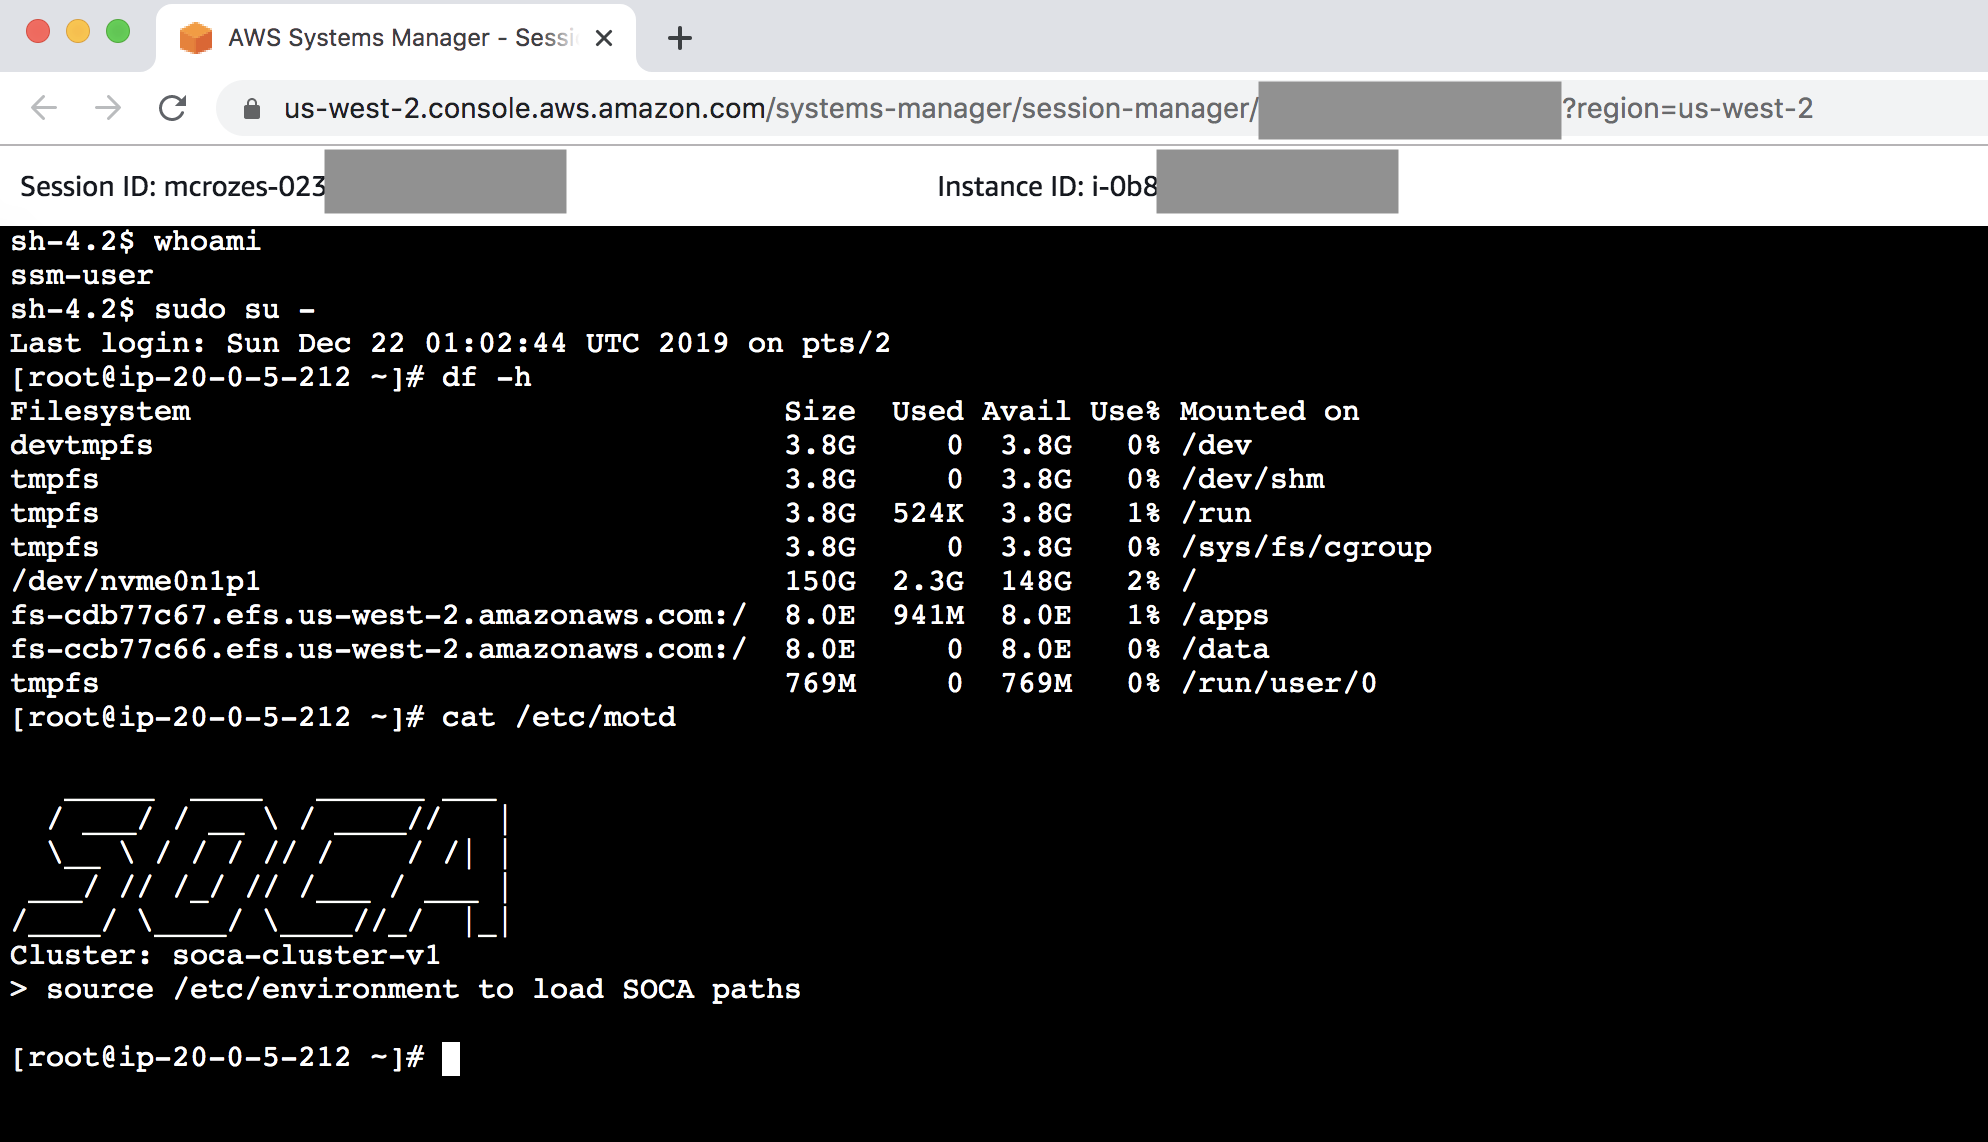Click the 'cat /etc/motd' command line
The image size is (1988, 1142).
coord(558,717)
